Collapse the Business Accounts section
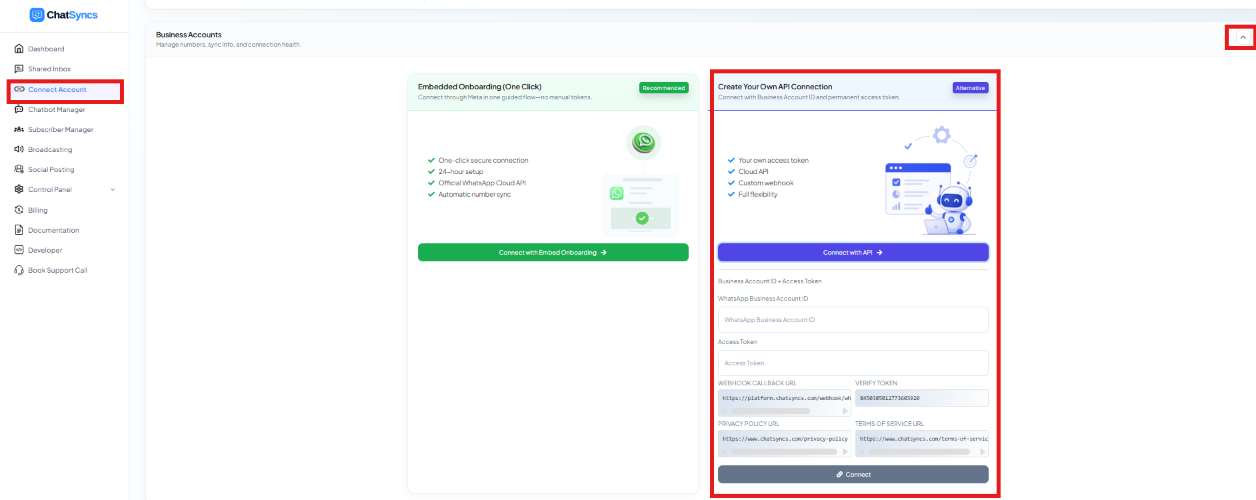 (x=1242, y=37)
